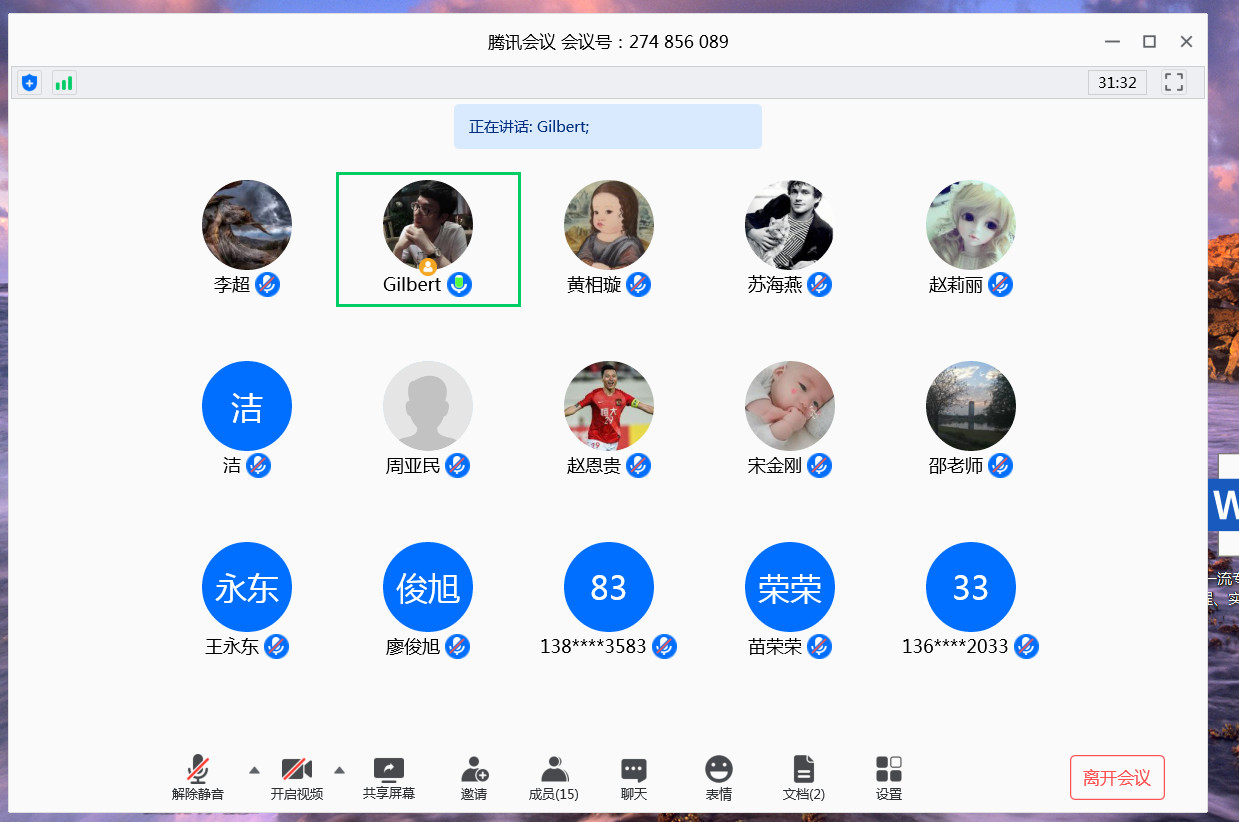Toggle 解除静音 to unmute microphone
1239x822 pixels.
click(x=198, y=778)
